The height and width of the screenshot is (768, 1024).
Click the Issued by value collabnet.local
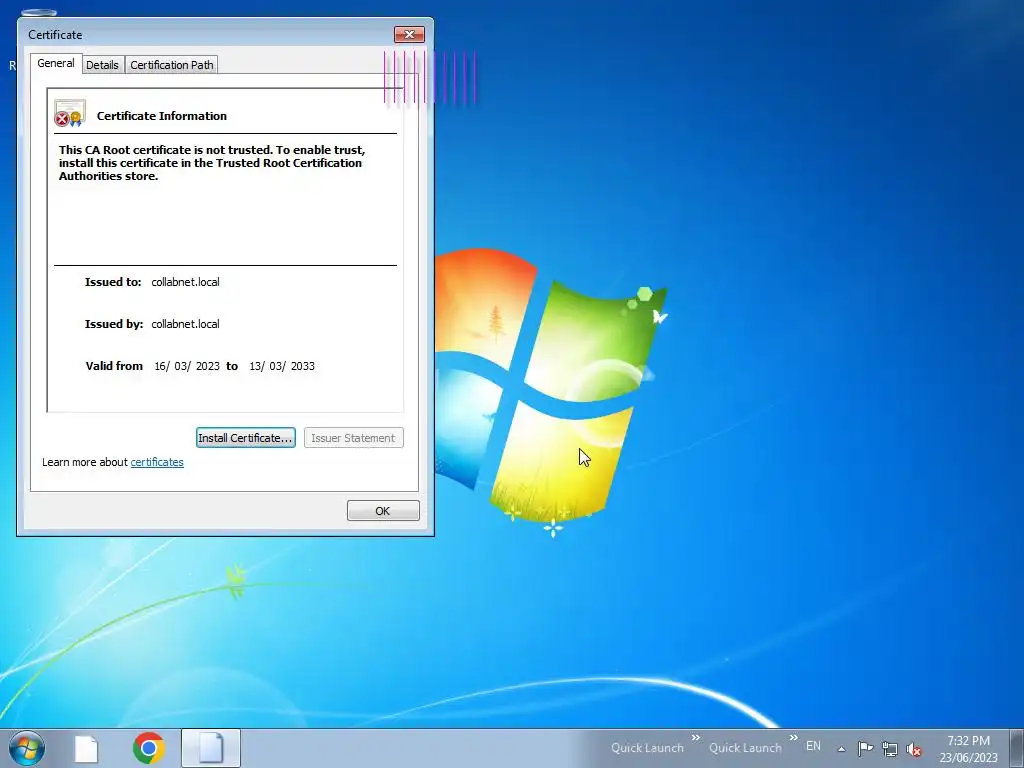coord(185,324)
